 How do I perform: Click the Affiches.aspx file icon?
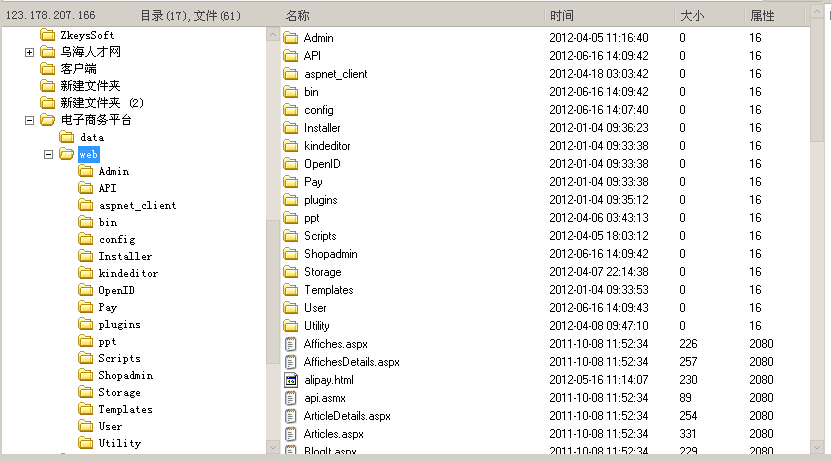point(290,344)
